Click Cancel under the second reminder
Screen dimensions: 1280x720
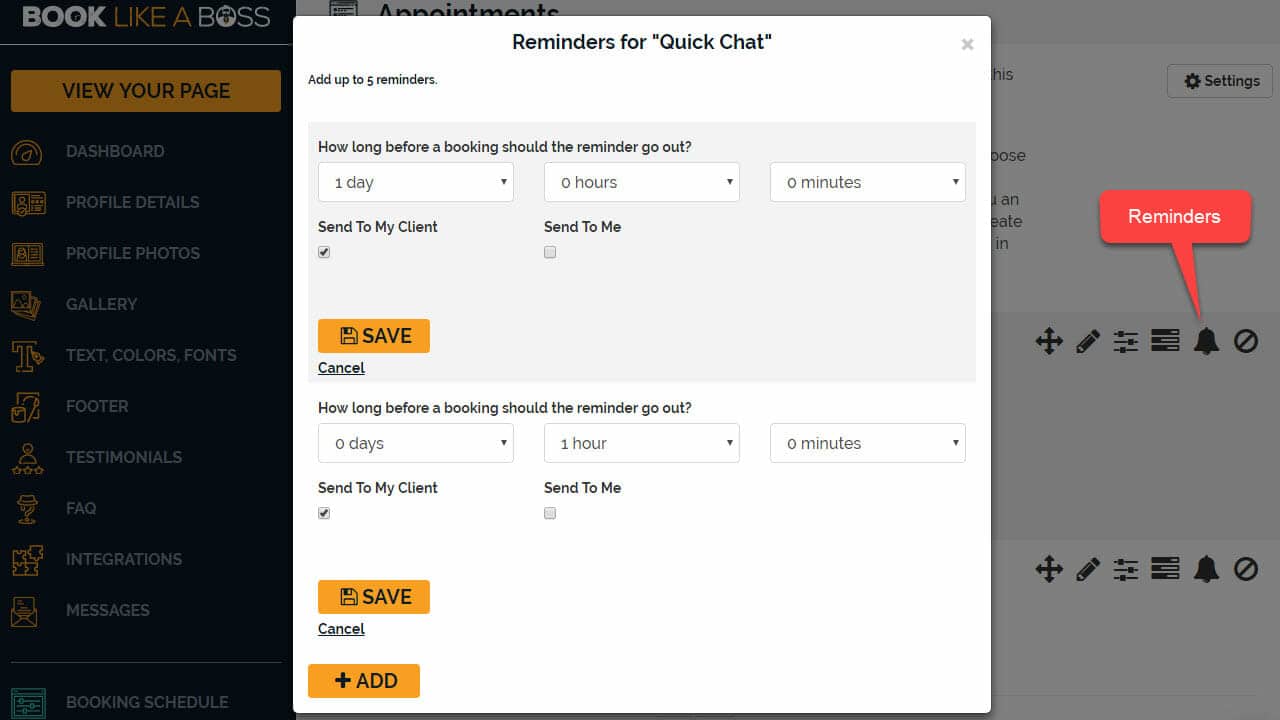click(x=340, y=629)
